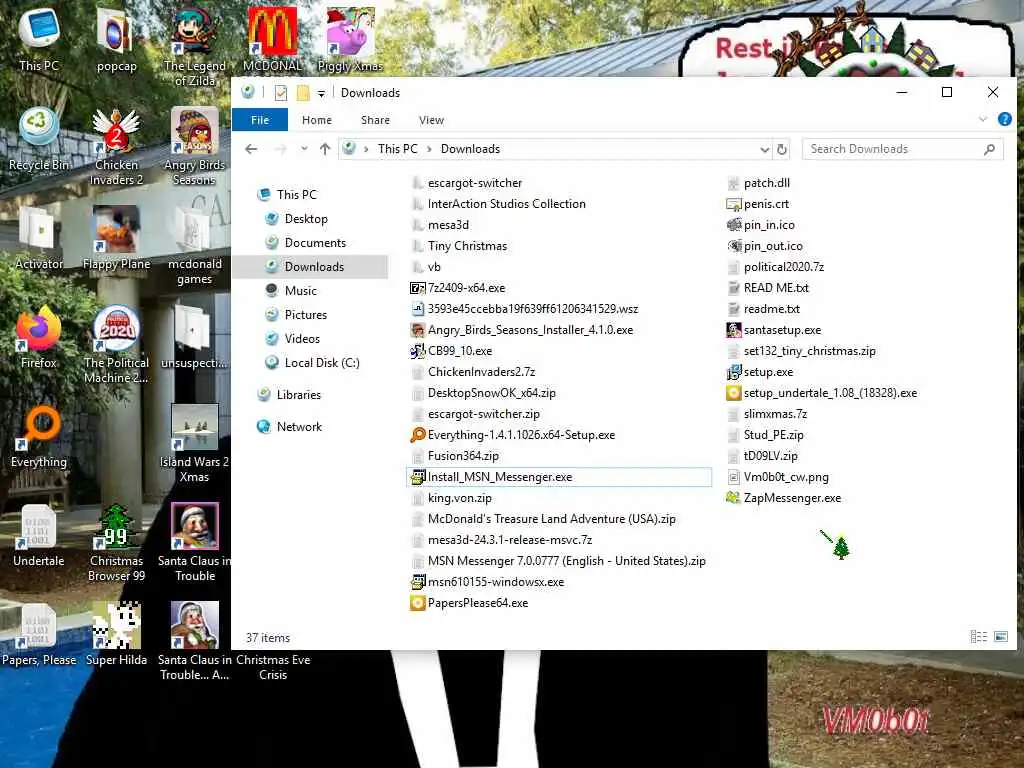The width and height of the screenshot is (1024, 768).
Task: Switch to large thumbnails view icon
Action: click(x=1000, y=636)
